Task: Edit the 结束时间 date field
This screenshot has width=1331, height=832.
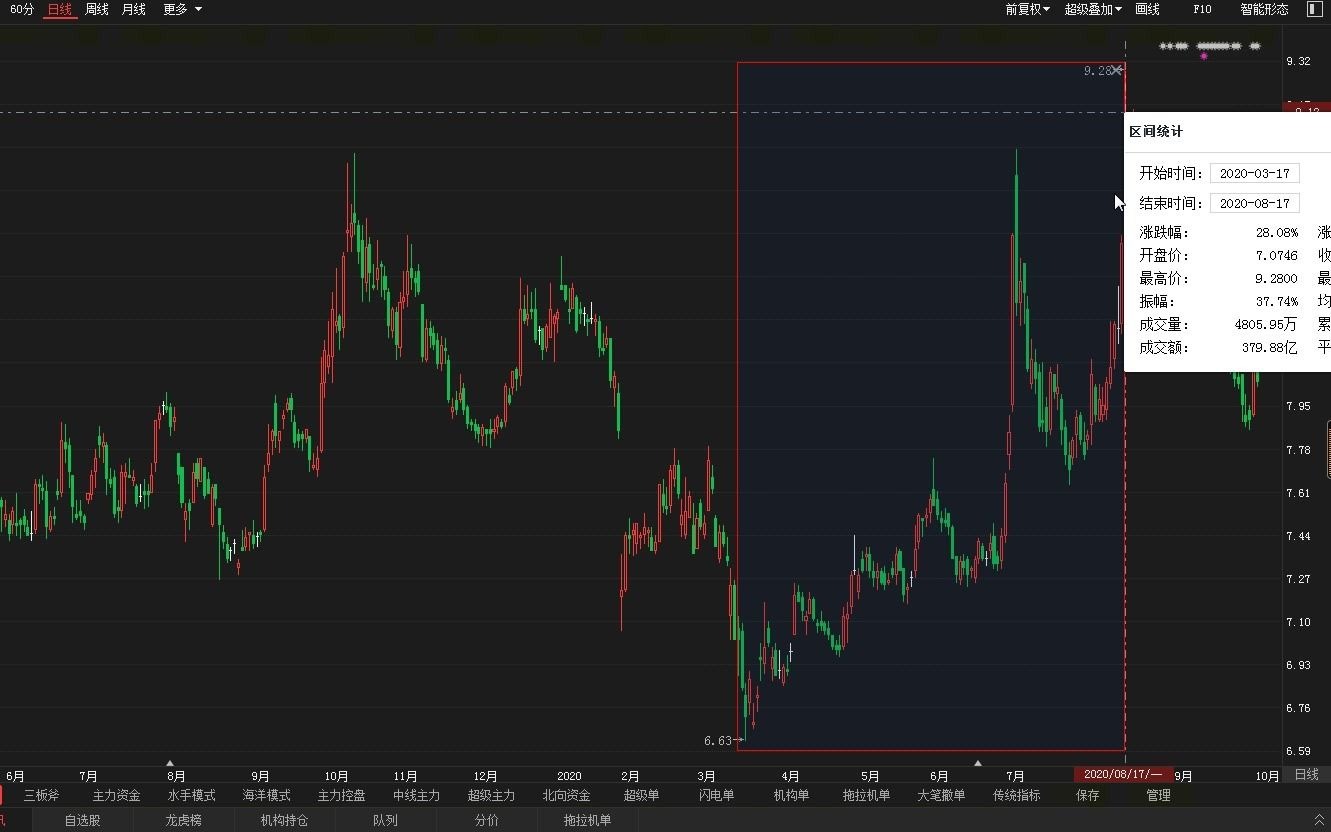Action: point(1254,203)
